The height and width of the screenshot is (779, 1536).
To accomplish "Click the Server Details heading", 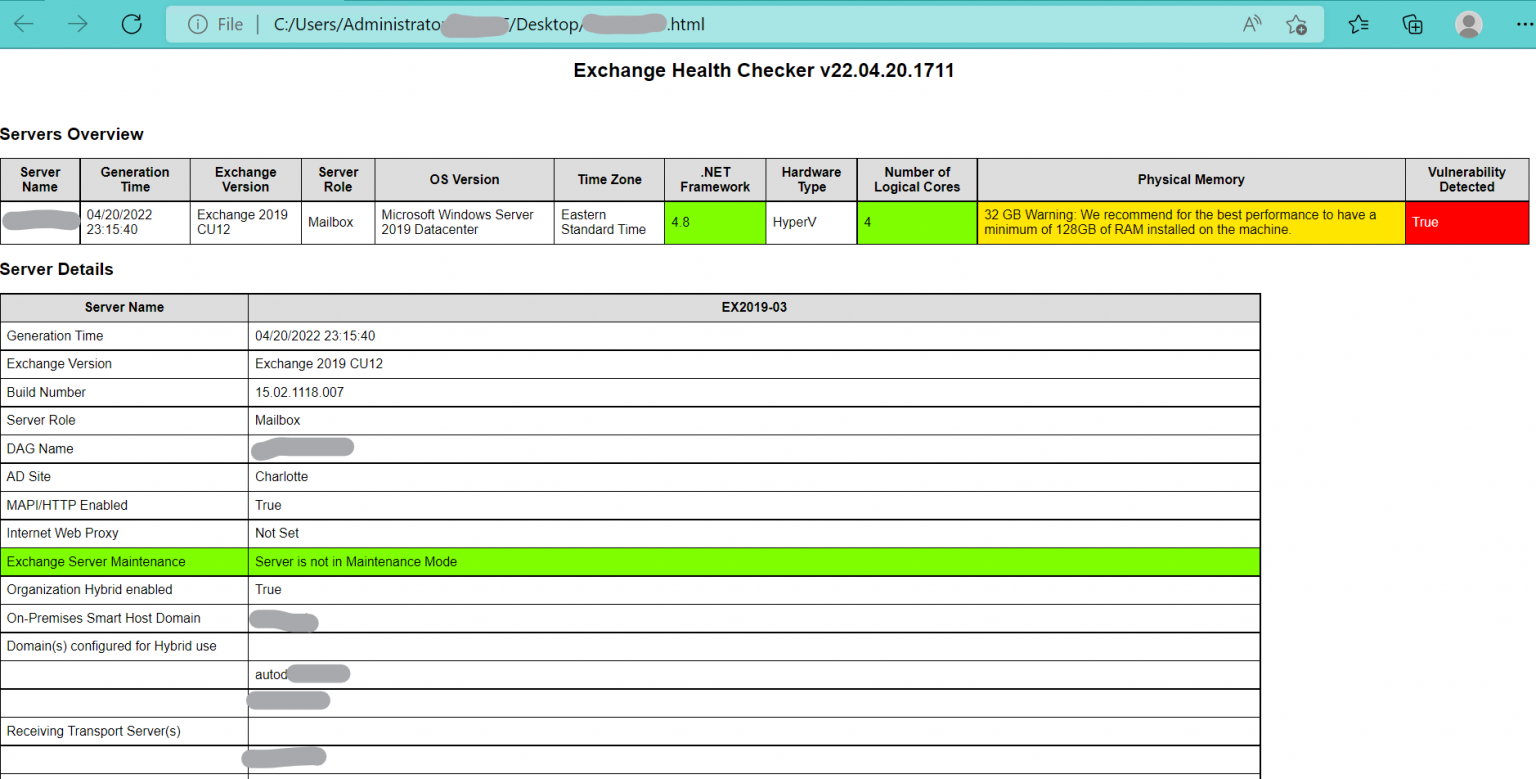I will [58, 269].
